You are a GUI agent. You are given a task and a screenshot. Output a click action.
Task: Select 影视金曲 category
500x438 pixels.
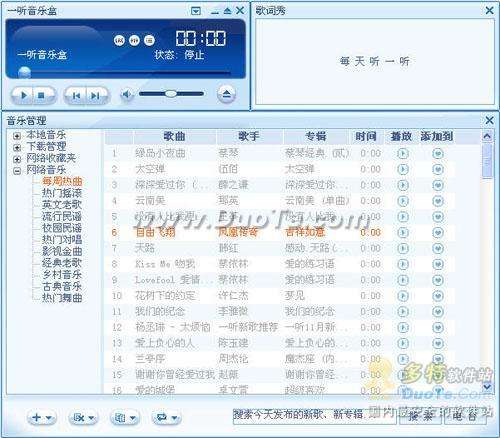(x=62, y=252)
